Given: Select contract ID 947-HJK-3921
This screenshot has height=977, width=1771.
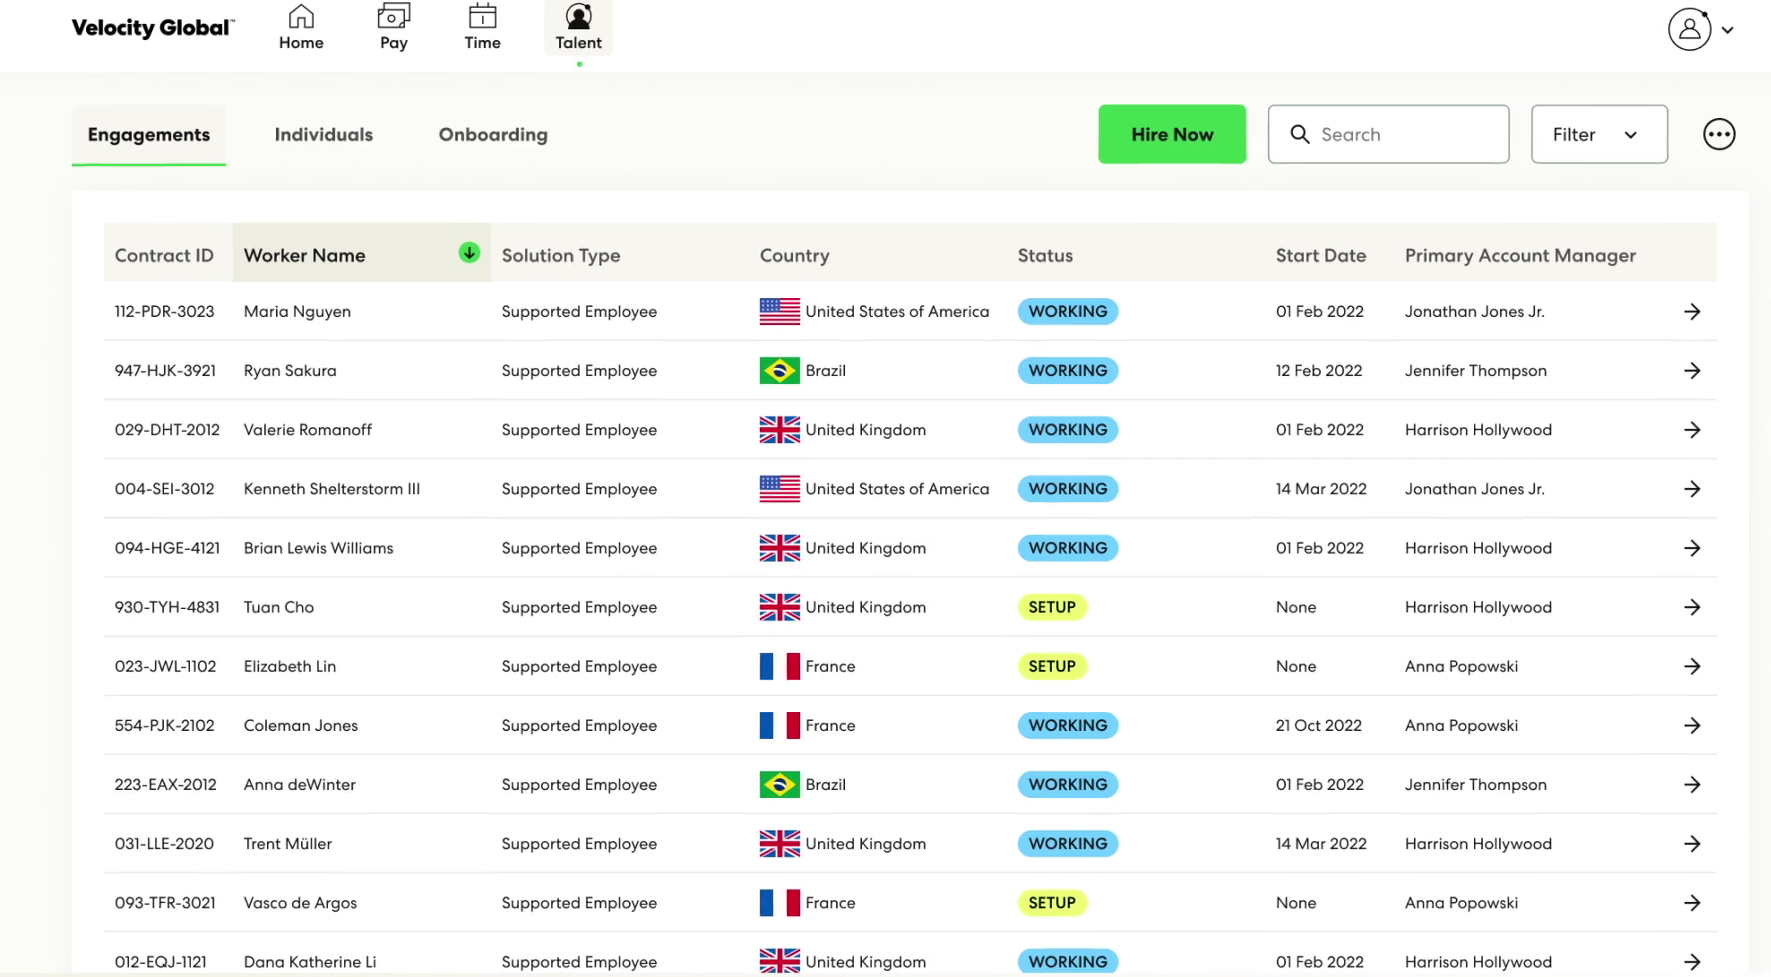Looking at the screenshot, I should [x=165, y=371].
